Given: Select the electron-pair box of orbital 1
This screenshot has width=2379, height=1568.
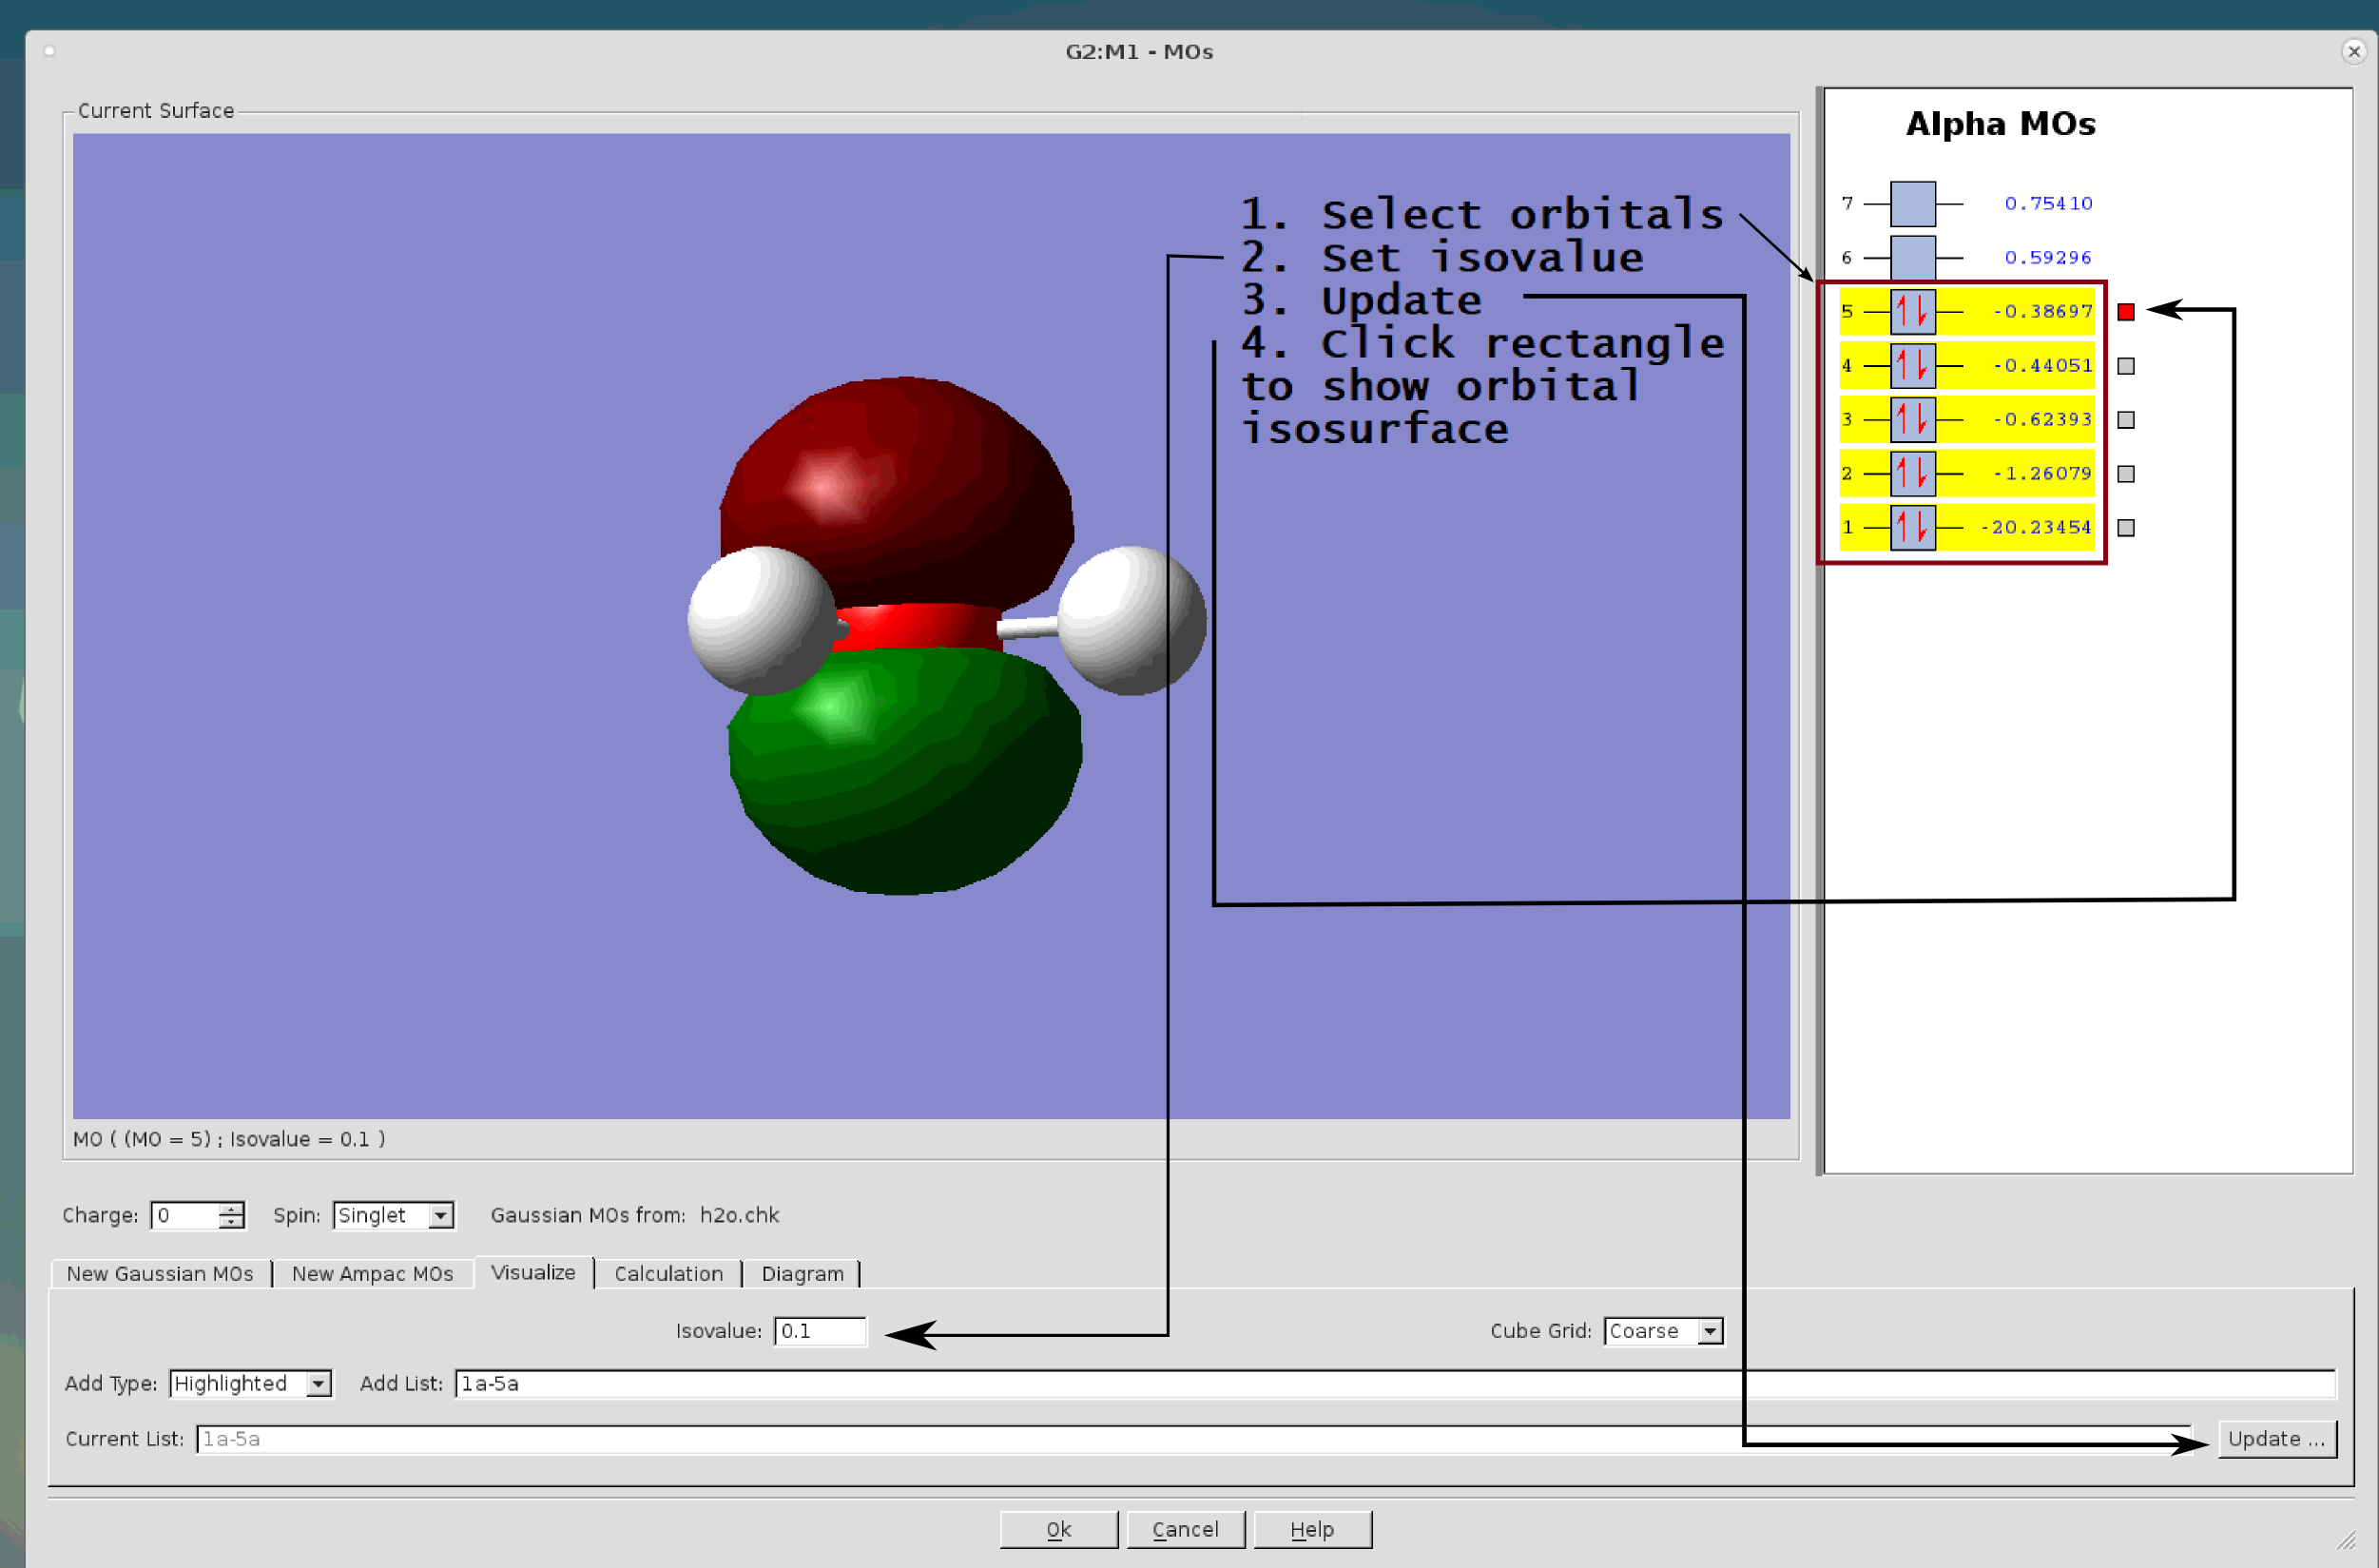Looking at the screenshot, I should pos(1912,527).
